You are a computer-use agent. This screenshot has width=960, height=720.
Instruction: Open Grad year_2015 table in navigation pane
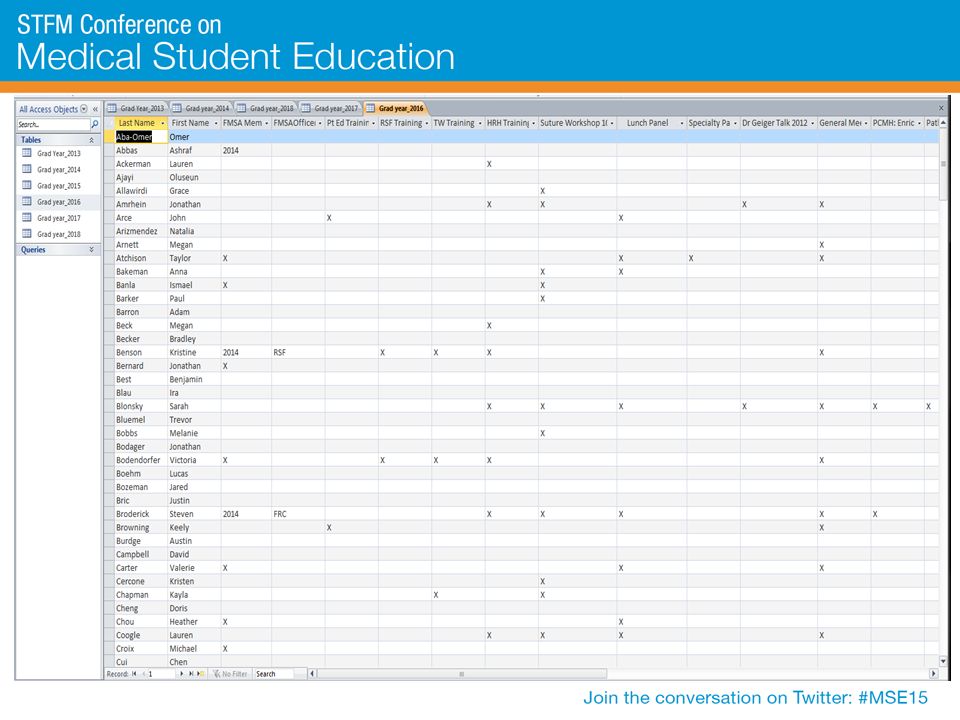click(x=58, y=186)
